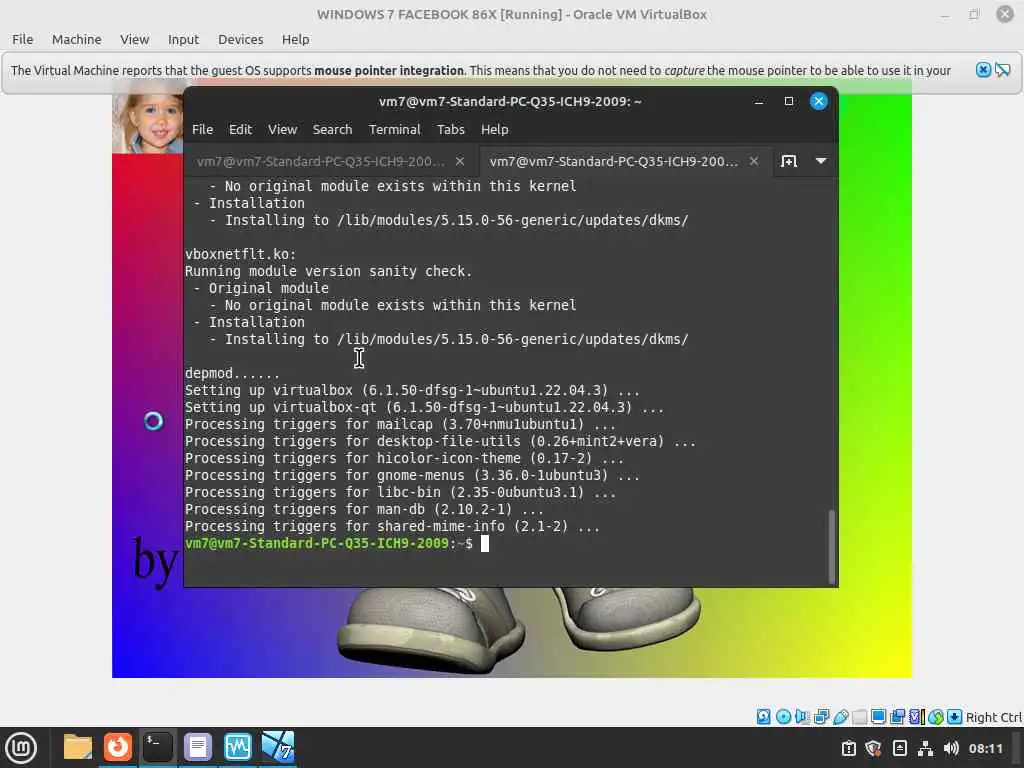Click the VirtualBox audio status icon

point(802,717)
